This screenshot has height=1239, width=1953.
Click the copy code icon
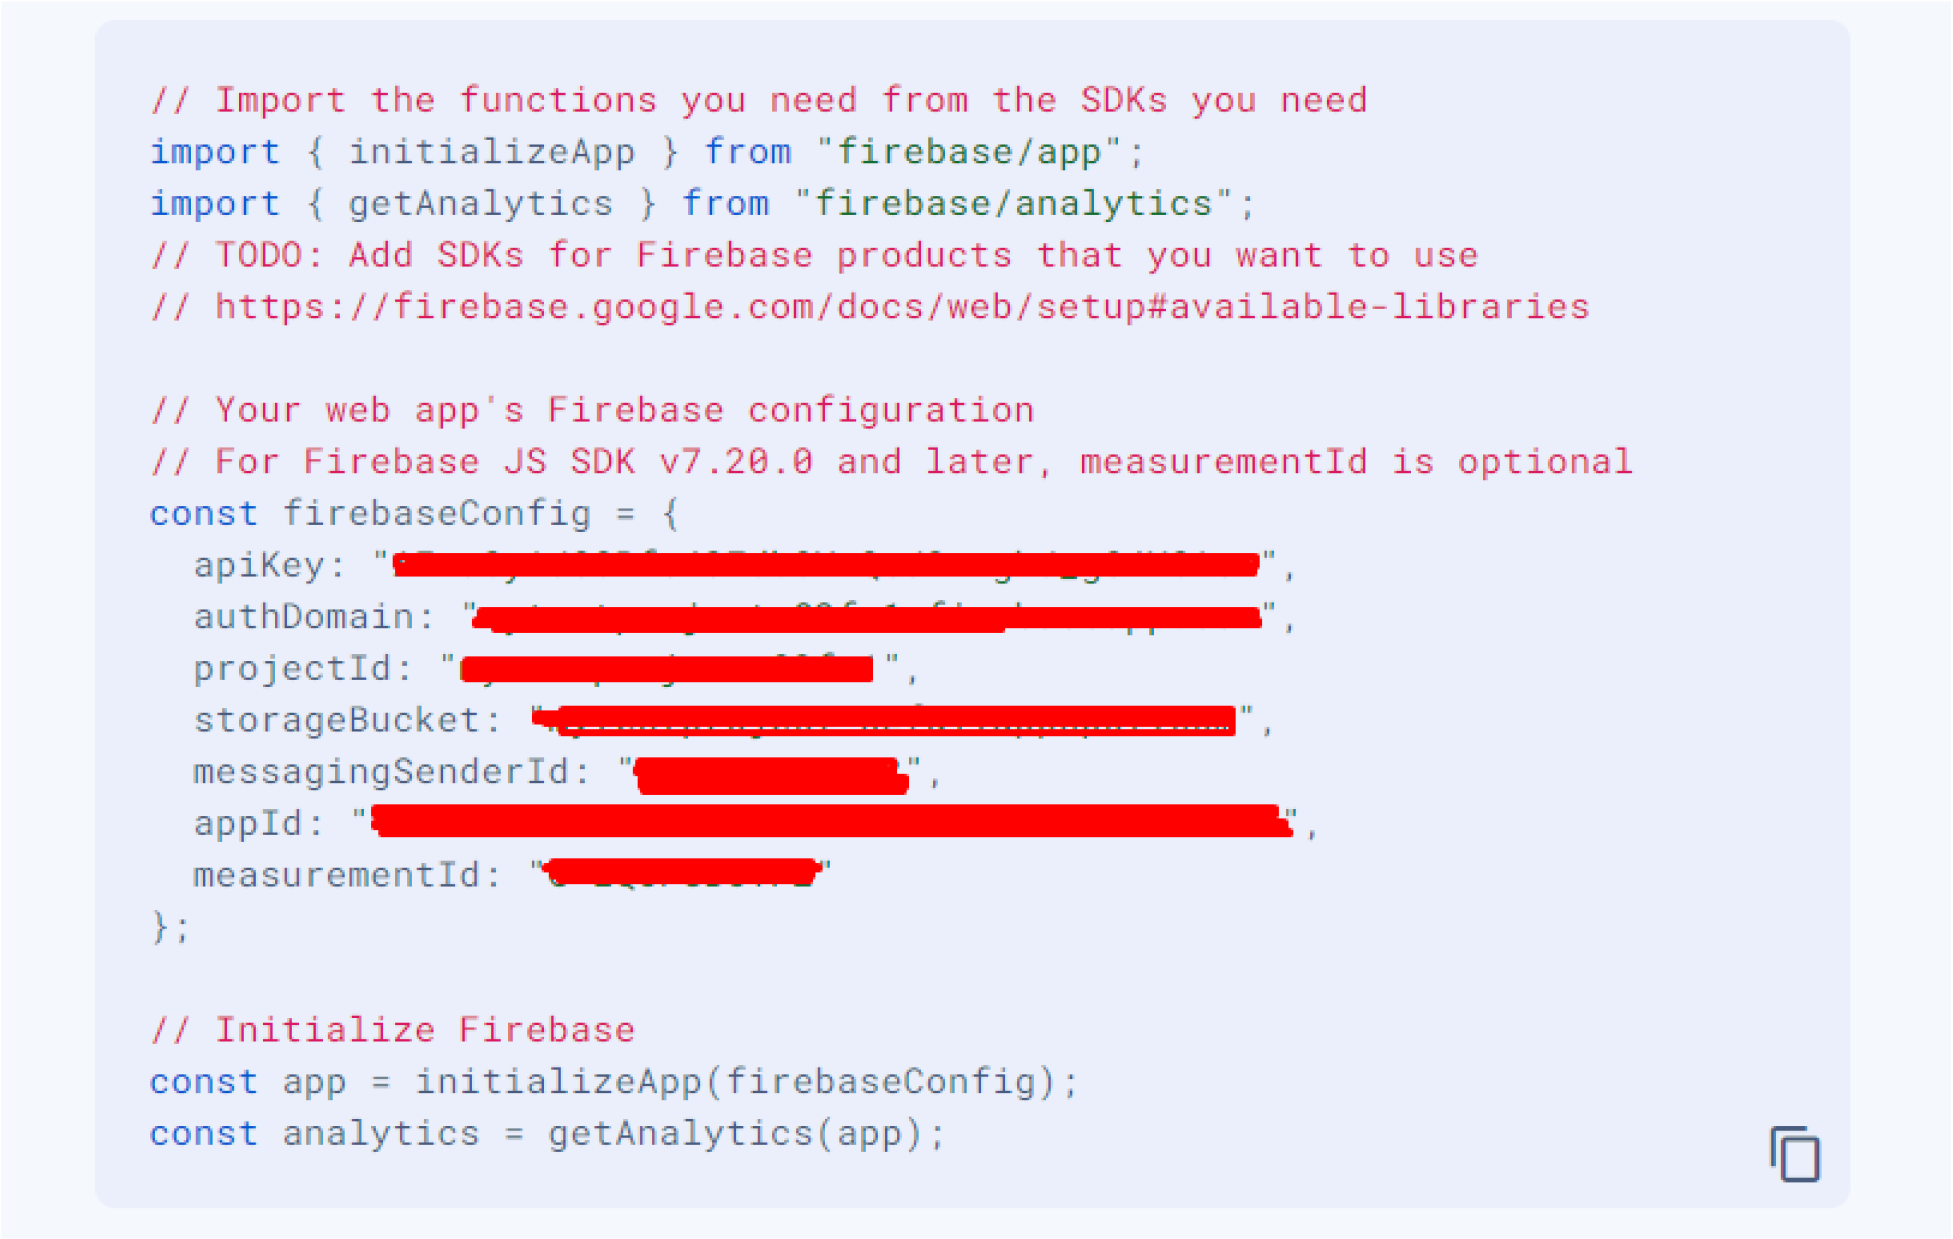pos(1795,1154)
